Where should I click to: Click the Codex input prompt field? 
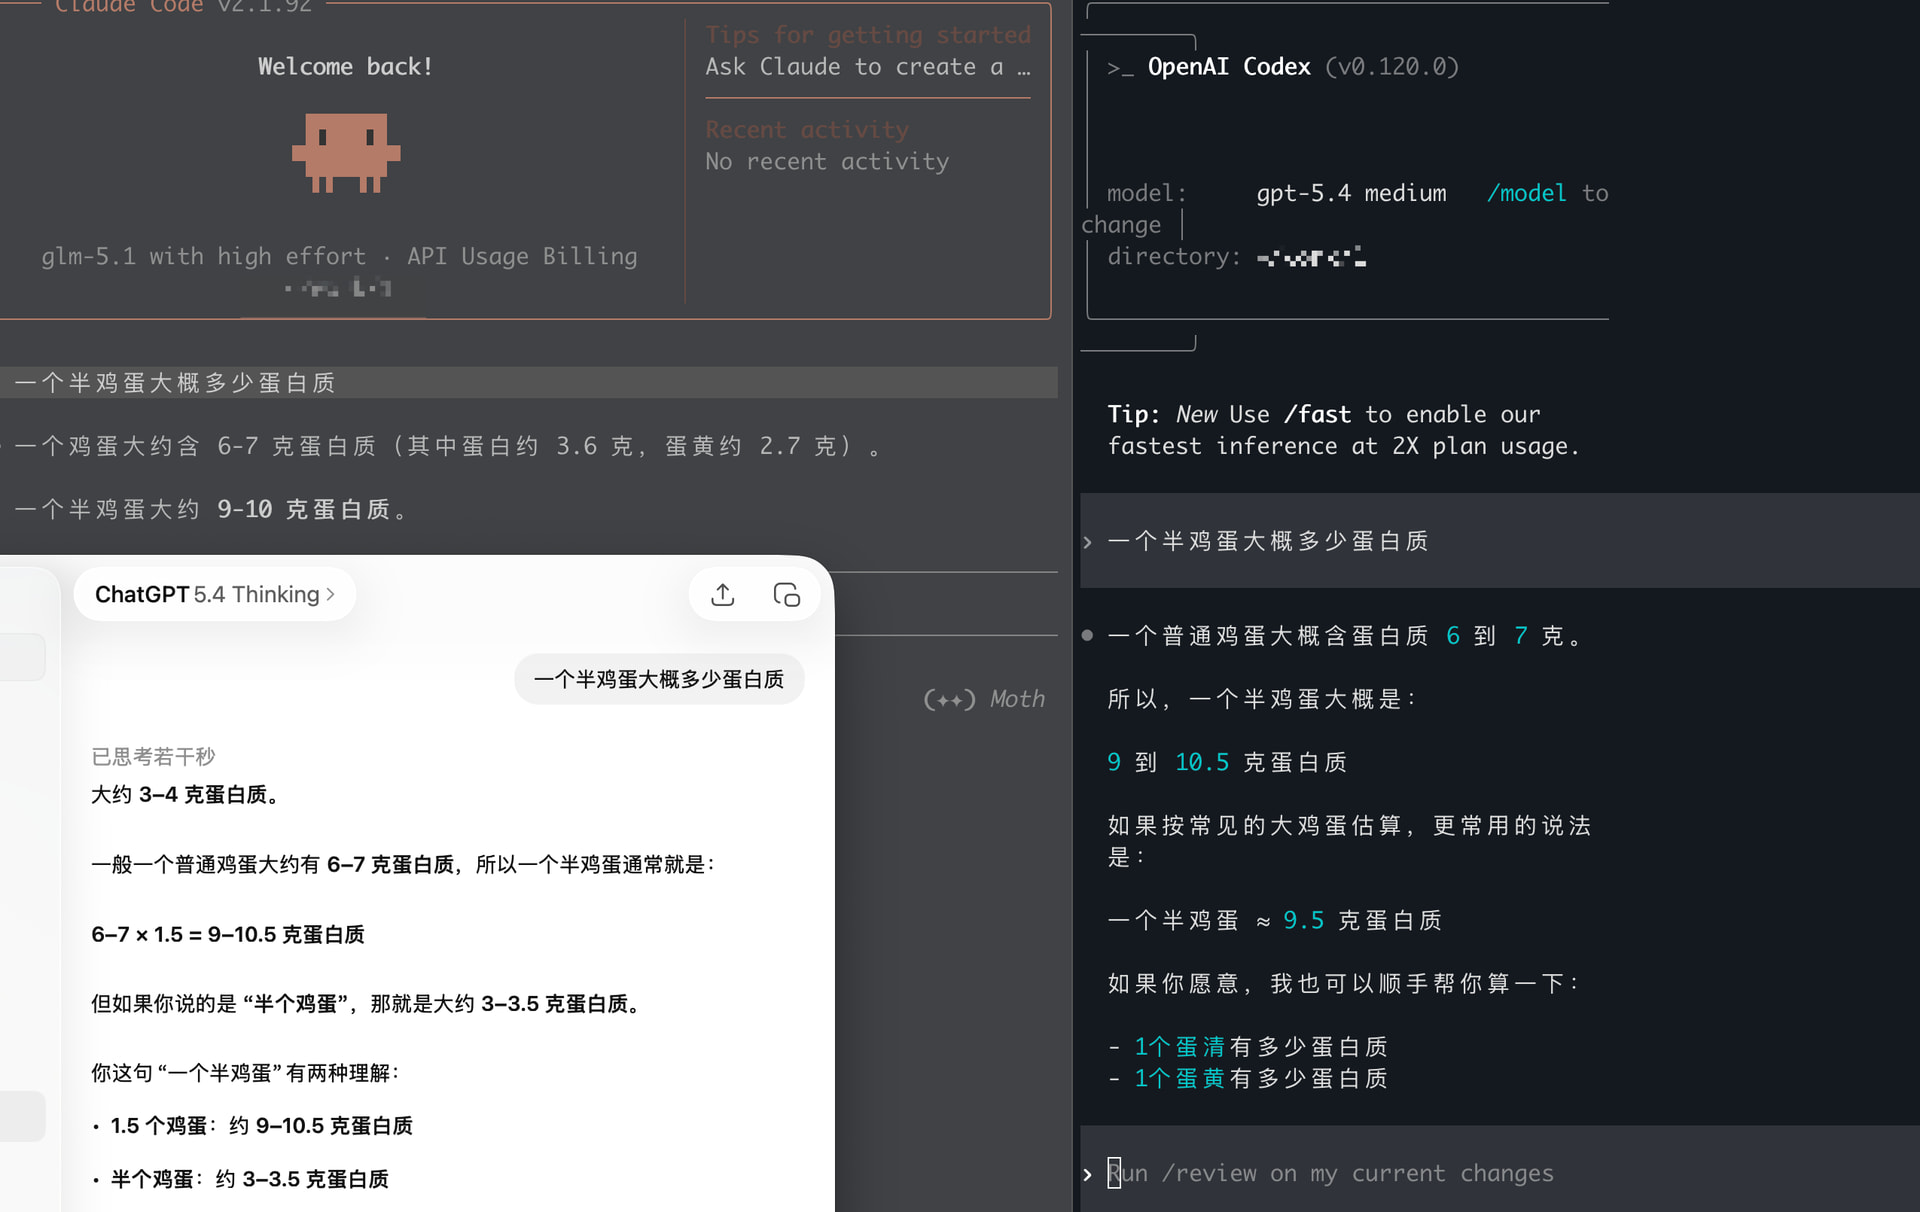pyautogui.click(x=1500, y=1173)
